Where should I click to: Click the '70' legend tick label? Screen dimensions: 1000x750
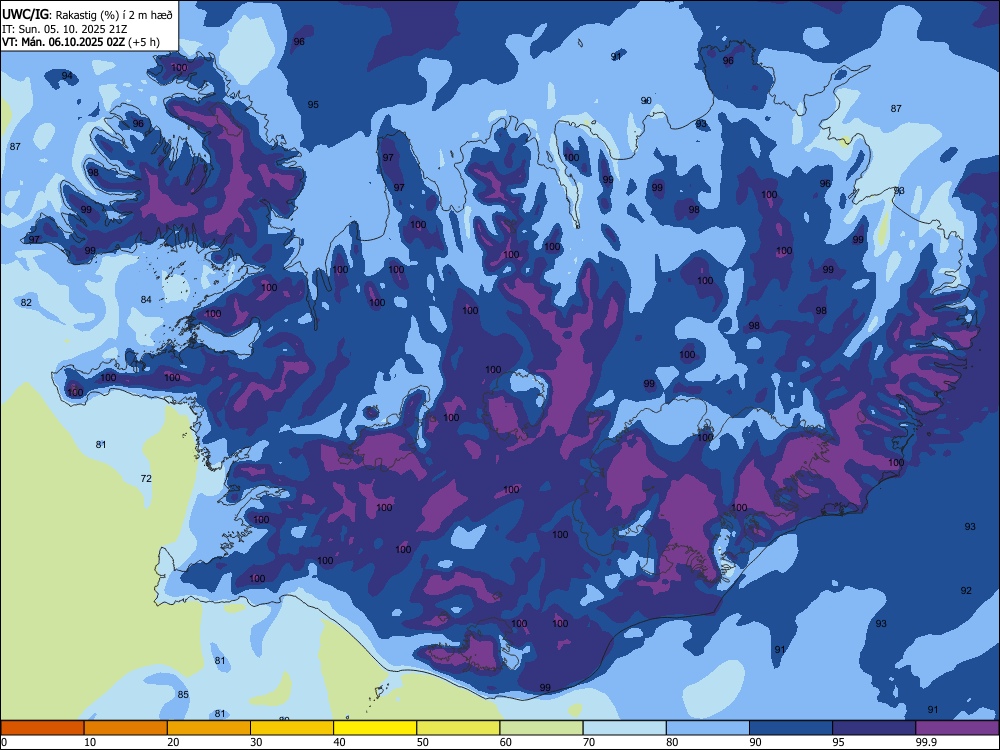[x=589, y=742]
